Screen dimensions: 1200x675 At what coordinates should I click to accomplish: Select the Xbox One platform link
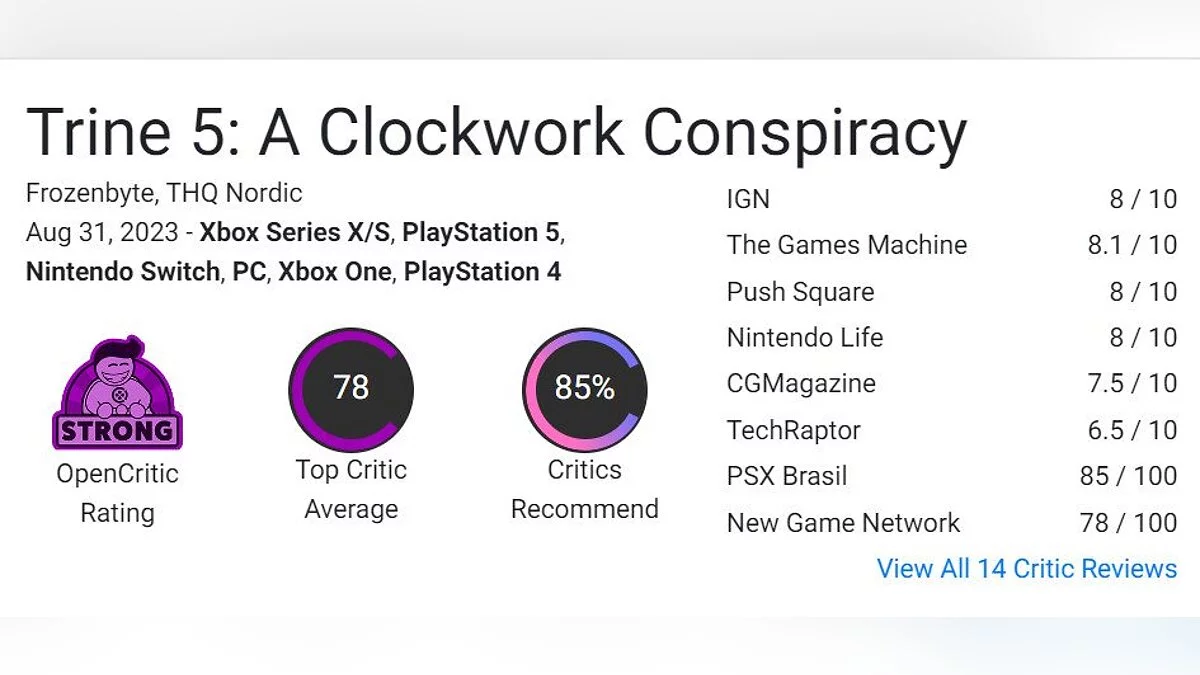tap(334, 272)
